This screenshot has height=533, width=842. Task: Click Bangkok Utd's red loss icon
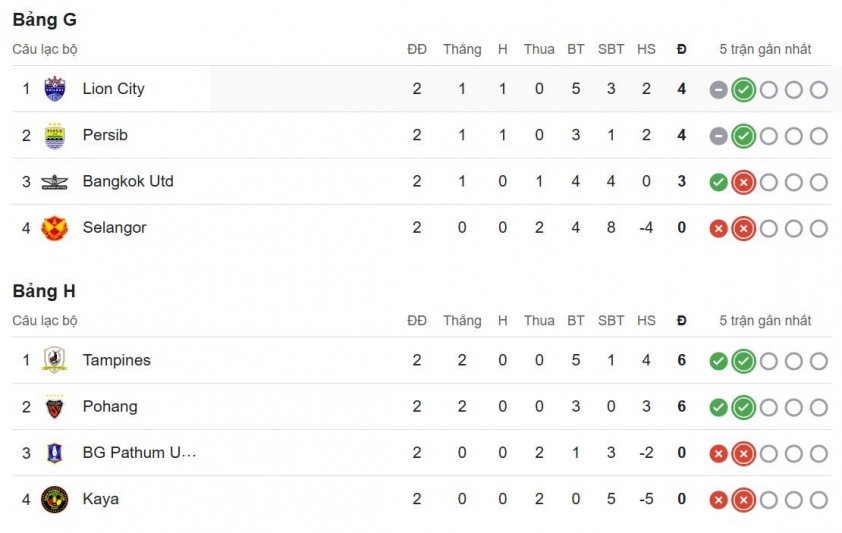point(743,182)
